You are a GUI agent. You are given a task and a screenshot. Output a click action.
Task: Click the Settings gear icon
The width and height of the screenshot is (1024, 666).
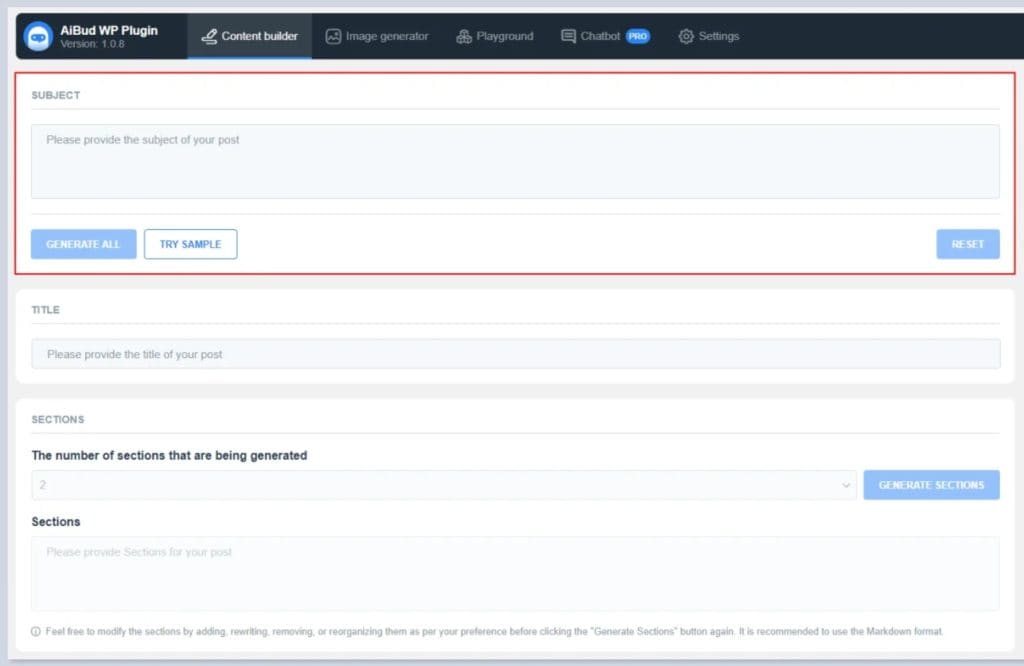[x=686, y=37]
